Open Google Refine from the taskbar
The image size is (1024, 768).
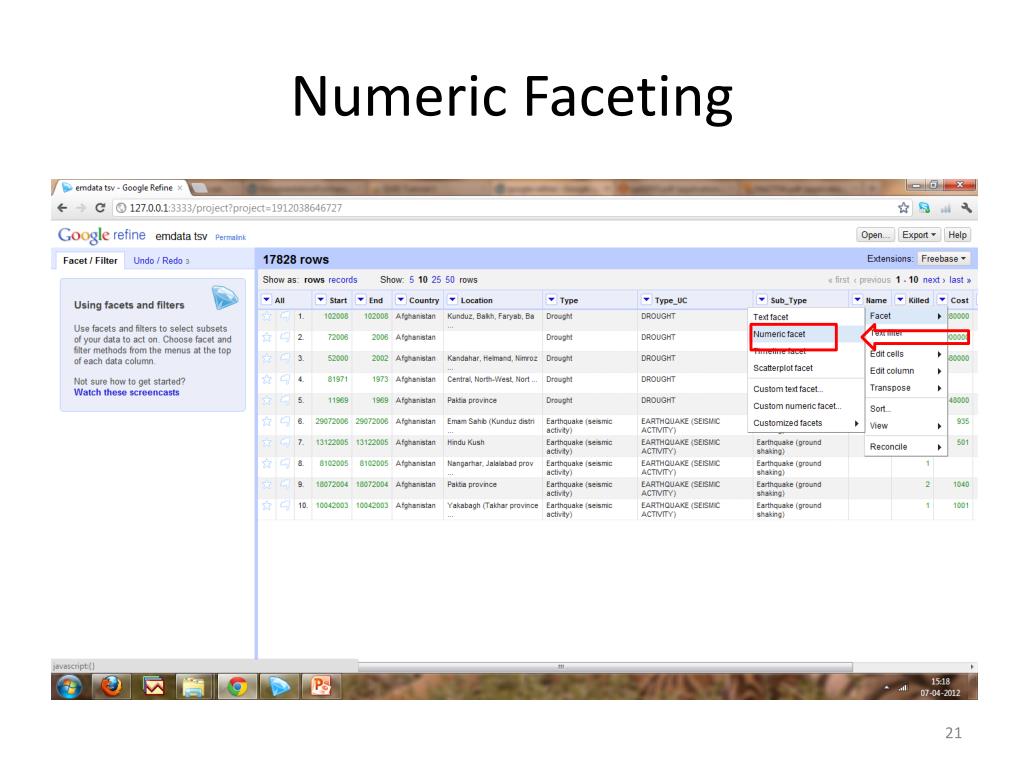click(279, 686)
